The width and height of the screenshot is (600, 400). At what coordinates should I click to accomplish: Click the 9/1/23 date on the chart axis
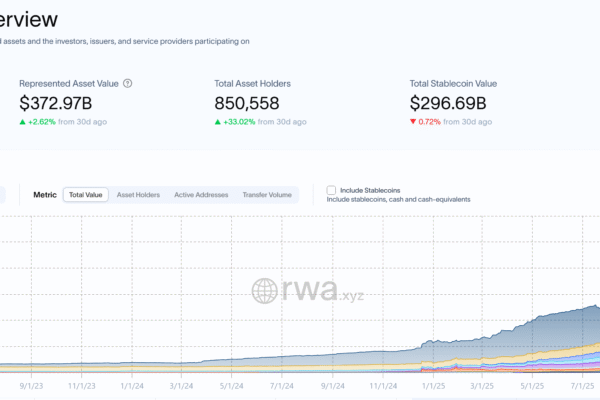tap(31, 384)
